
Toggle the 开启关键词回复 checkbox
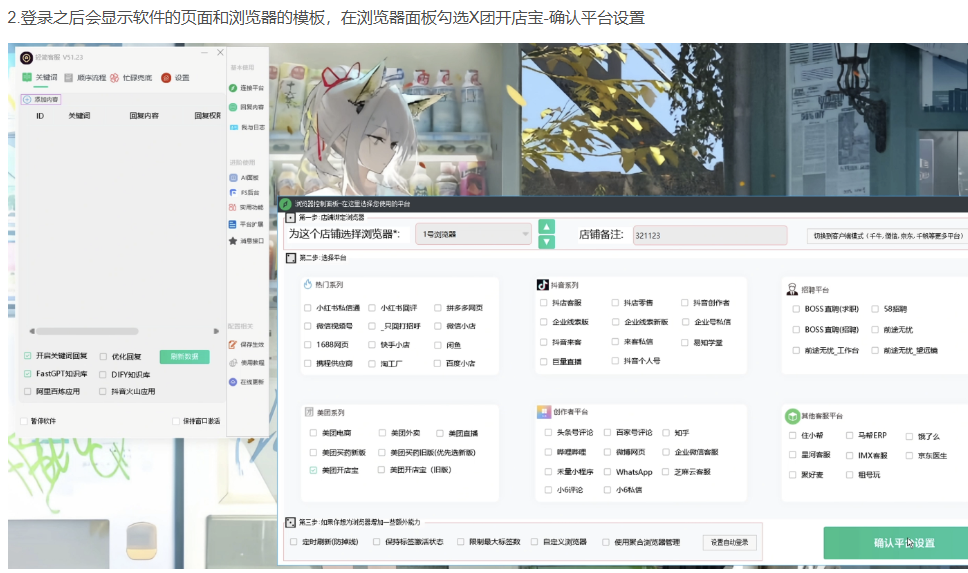(27, 356)
